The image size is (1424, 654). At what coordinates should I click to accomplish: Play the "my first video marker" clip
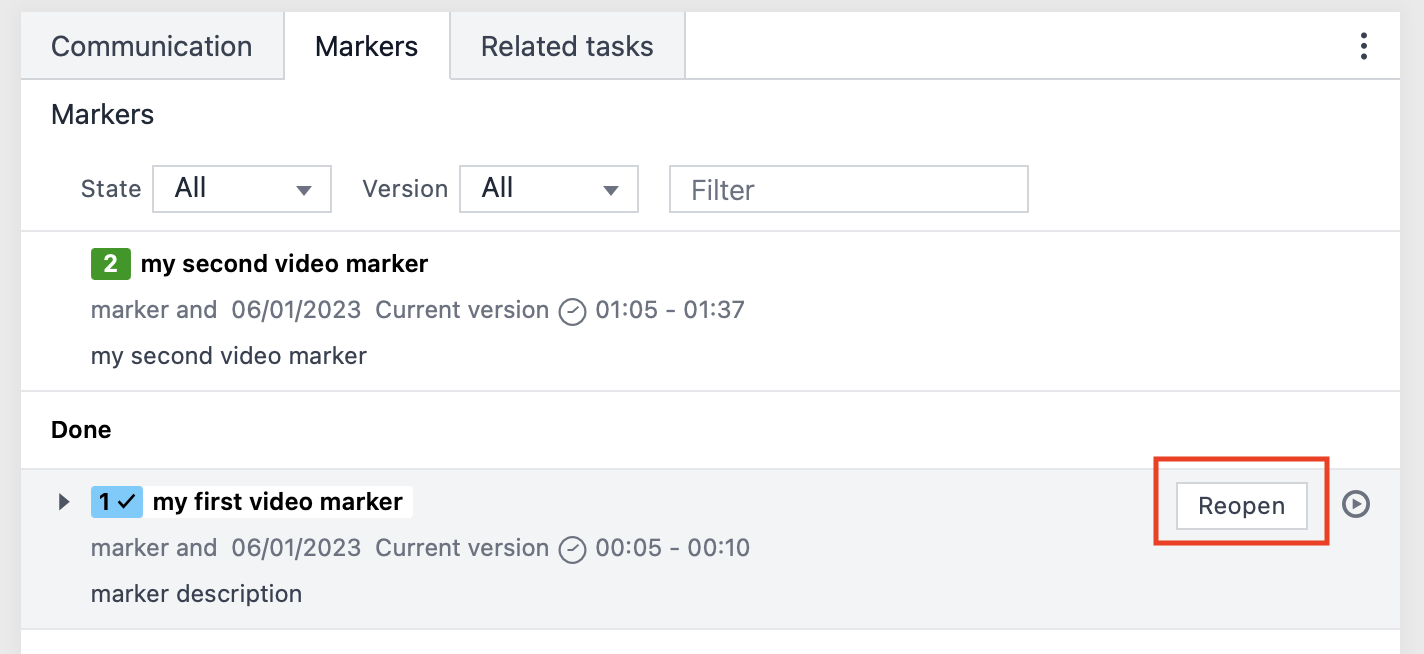(1356, 505)
